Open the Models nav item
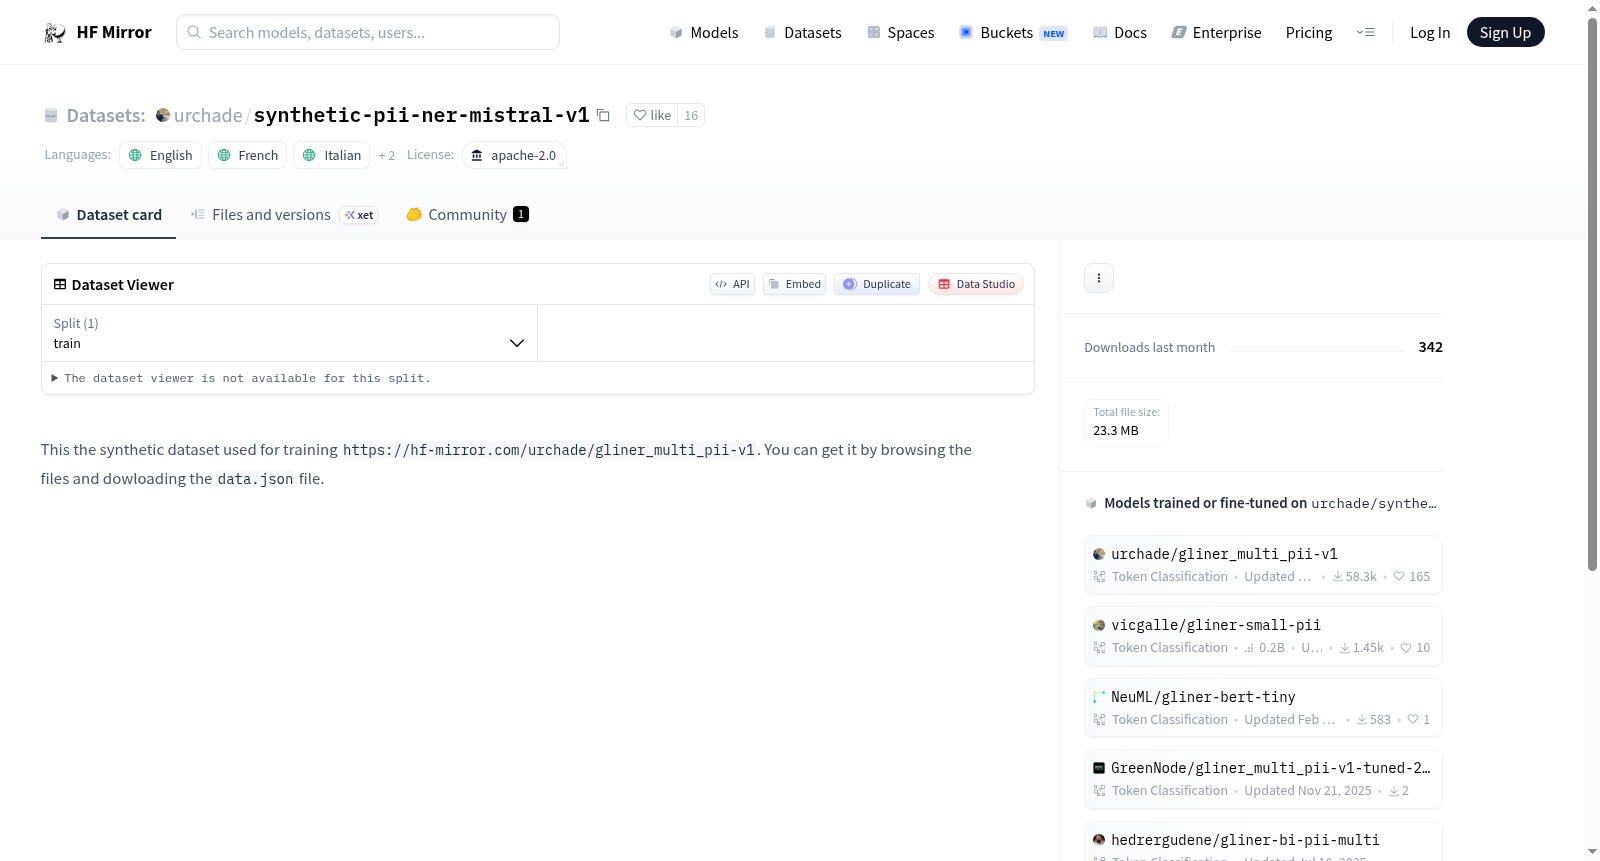Screen dimensions: 1600x861 pos(704,33)
